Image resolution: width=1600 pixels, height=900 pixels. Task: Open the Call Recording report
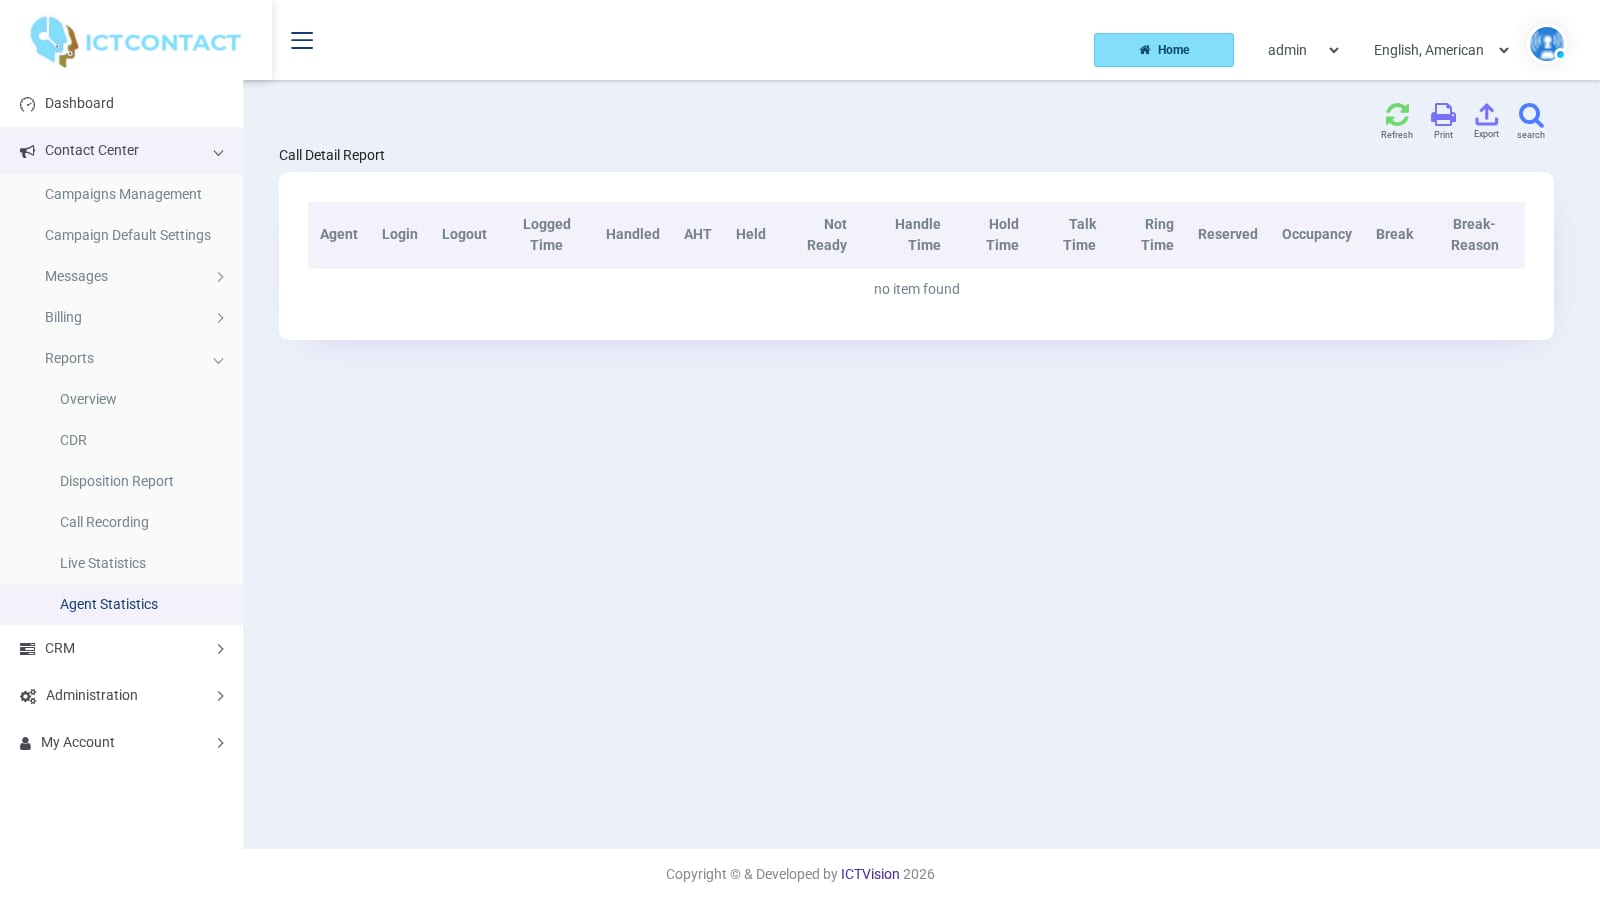(104, 522)
